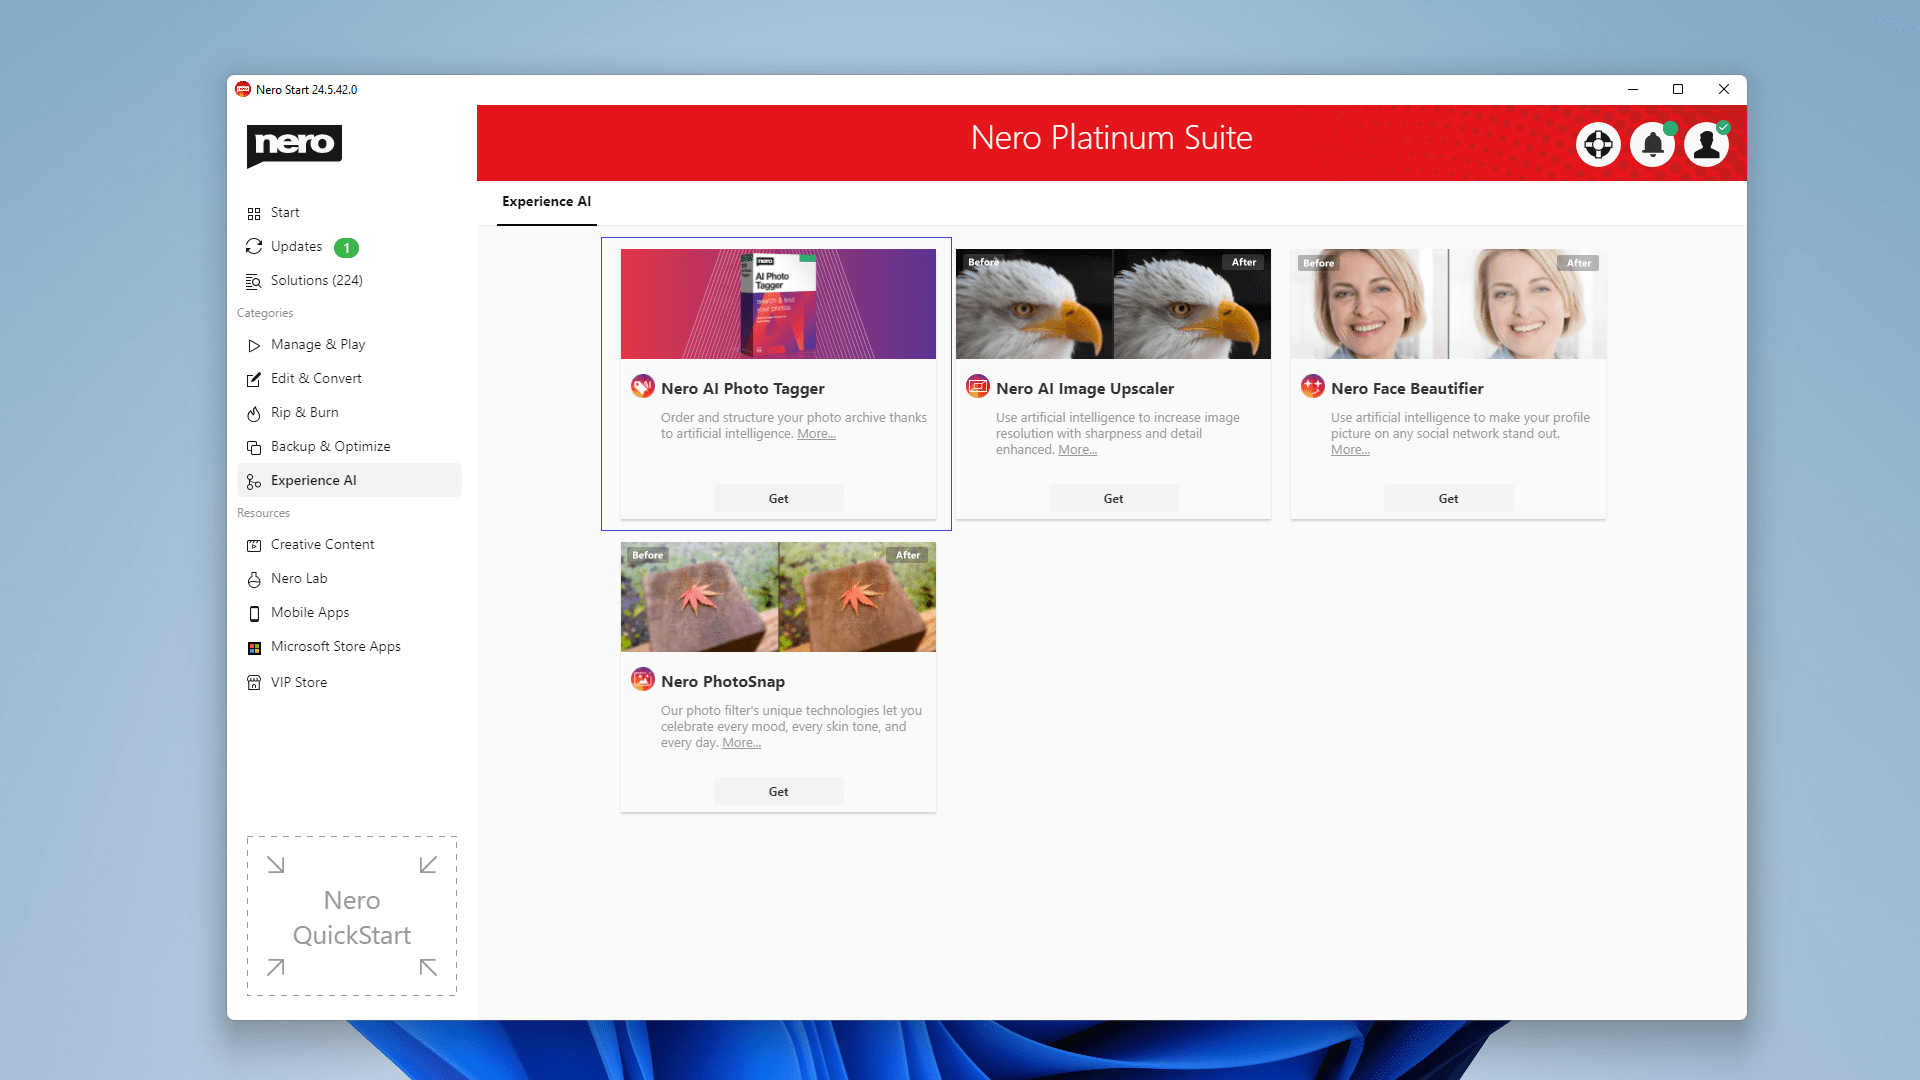Image resolution: width=1920 pixels, height=1080 pixels.
Task: Click Get button for Nero PhotoSnap
Action: click(x=778, y=790)
